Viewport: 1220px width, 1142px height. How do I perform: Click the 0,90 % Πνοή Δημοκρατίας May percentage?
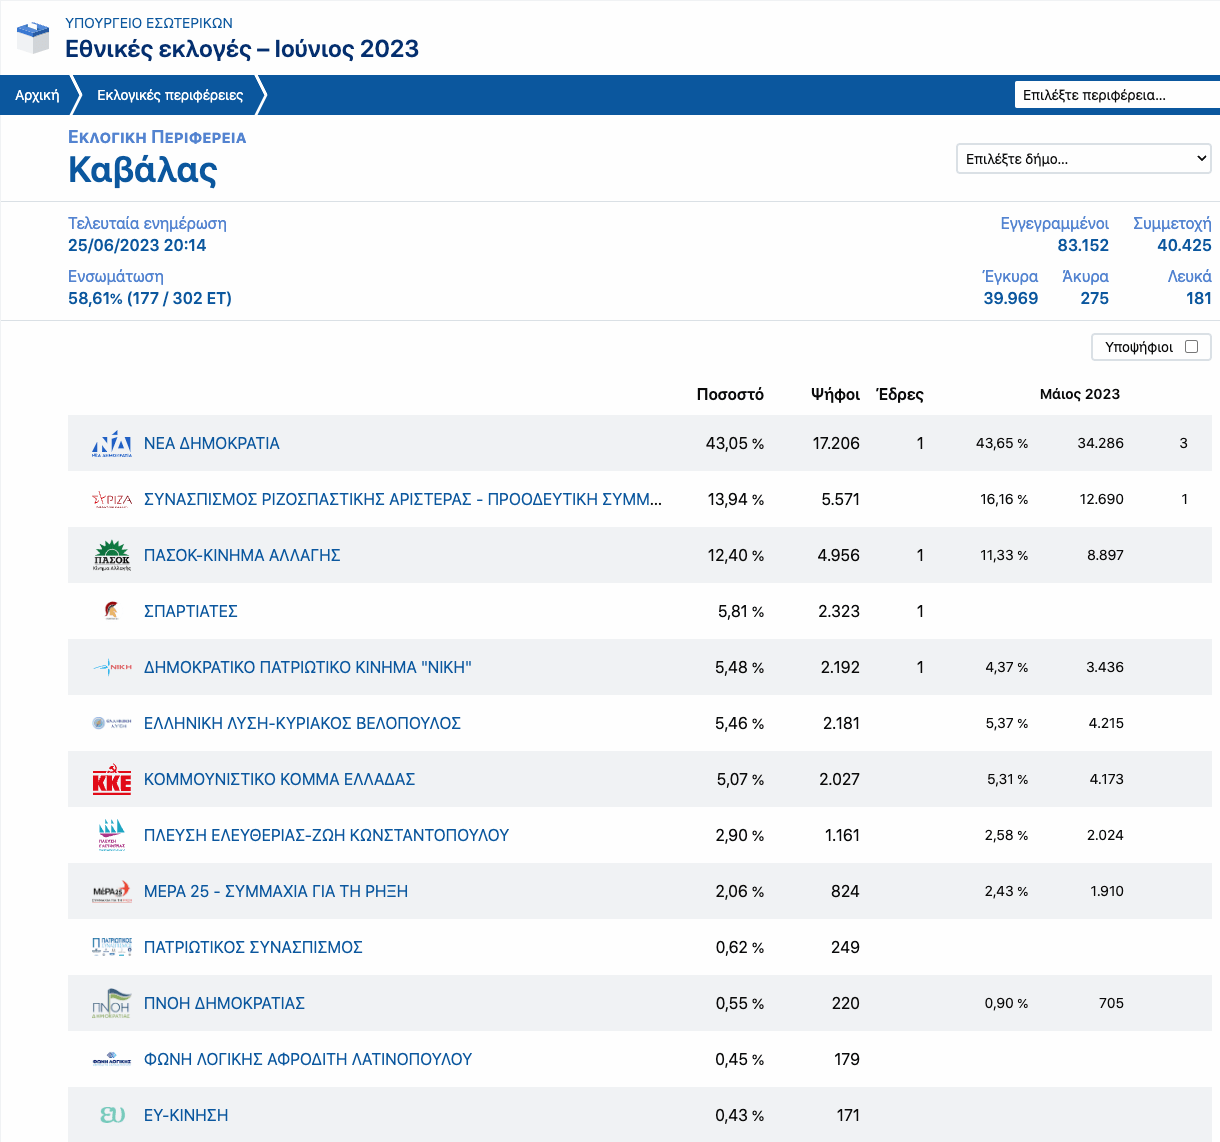(1006, 1003)
